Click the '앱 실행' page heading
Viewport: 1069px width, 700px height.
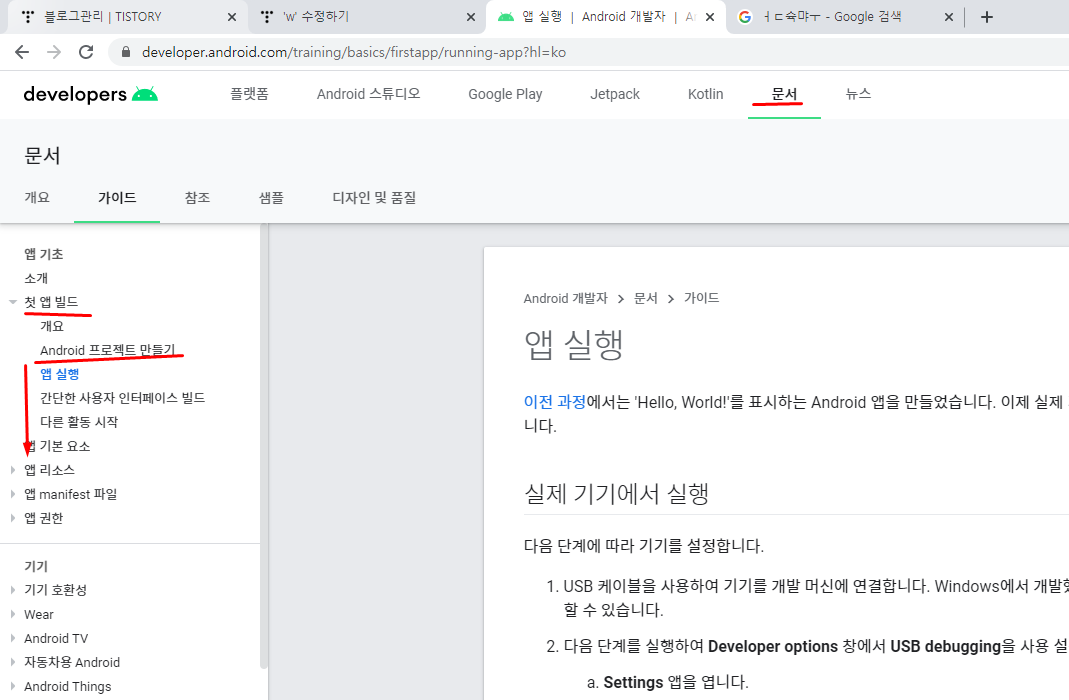click(x=574, y=344)
